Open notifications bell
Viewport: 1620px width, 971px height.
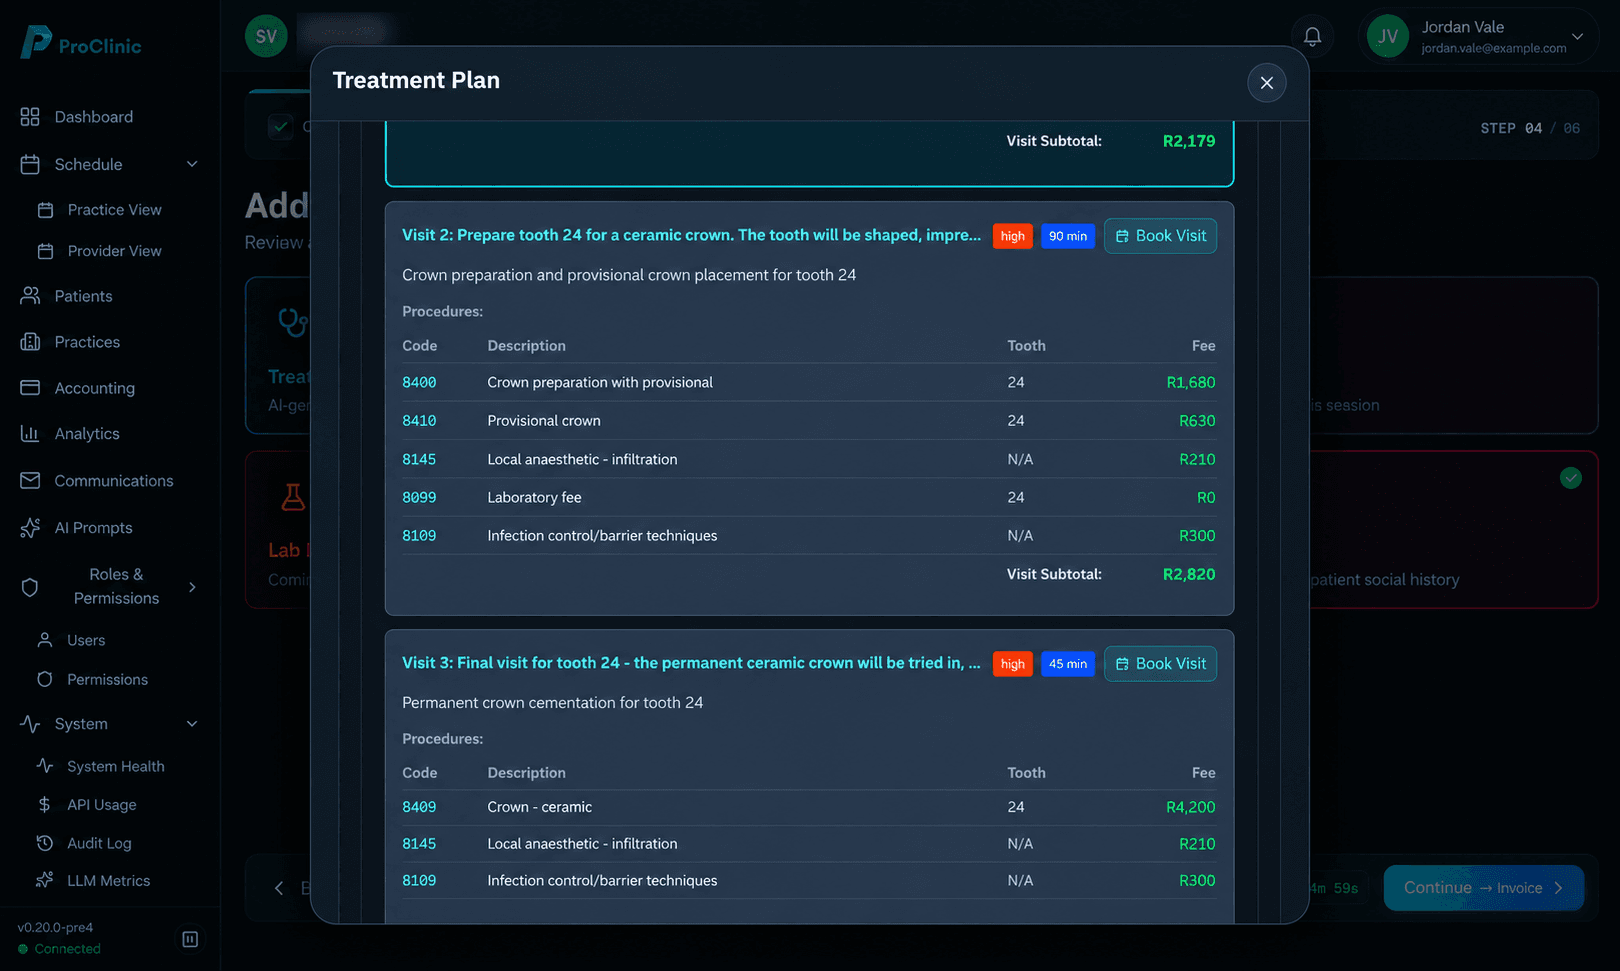pos(1313,37)
